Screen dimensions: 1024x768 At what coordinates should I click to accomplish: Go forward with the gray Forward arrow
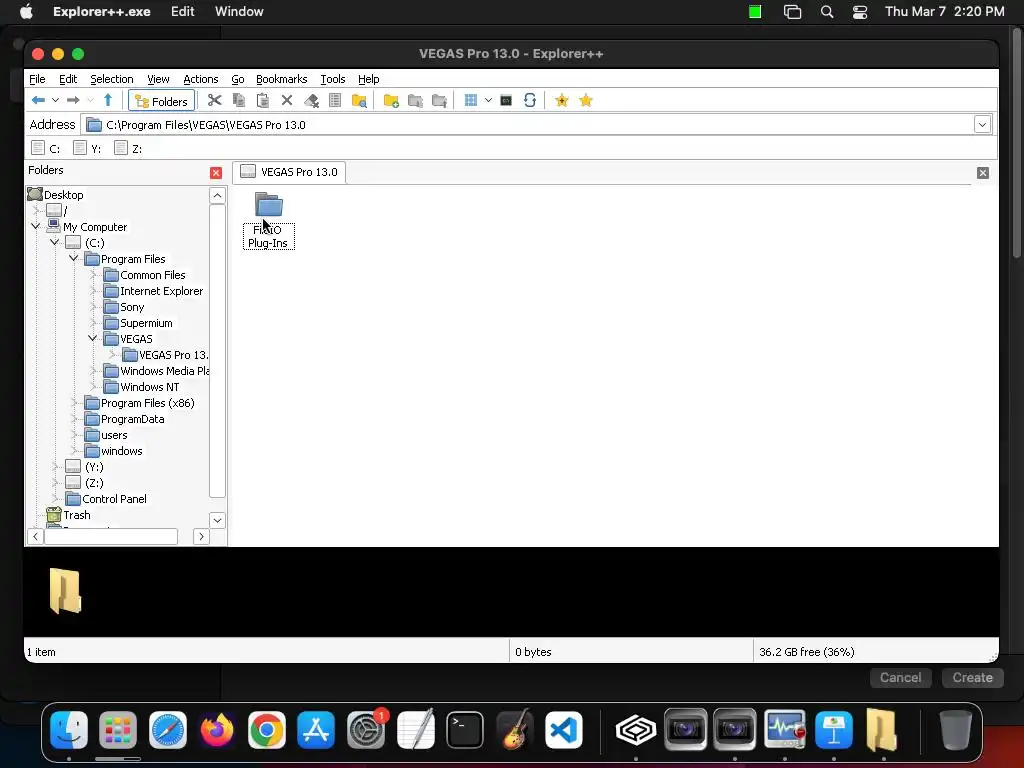click(x=73, y=101)
